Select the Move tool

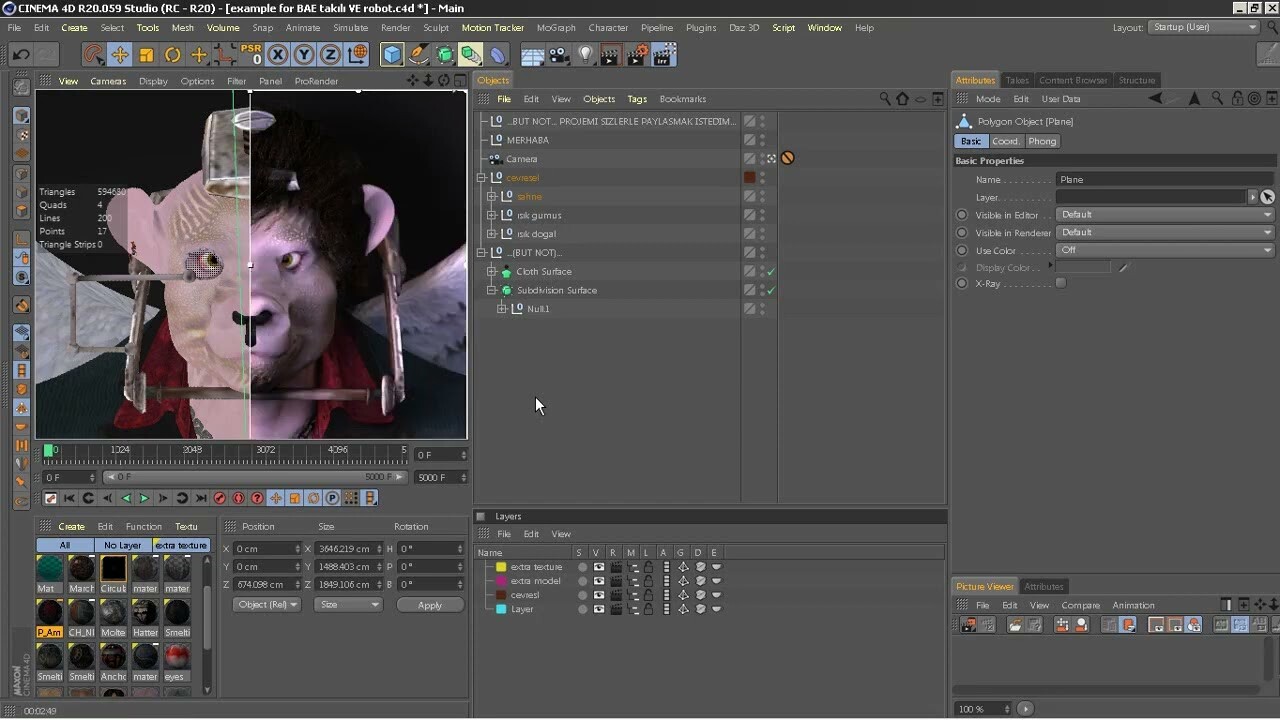tap(120, 54)
